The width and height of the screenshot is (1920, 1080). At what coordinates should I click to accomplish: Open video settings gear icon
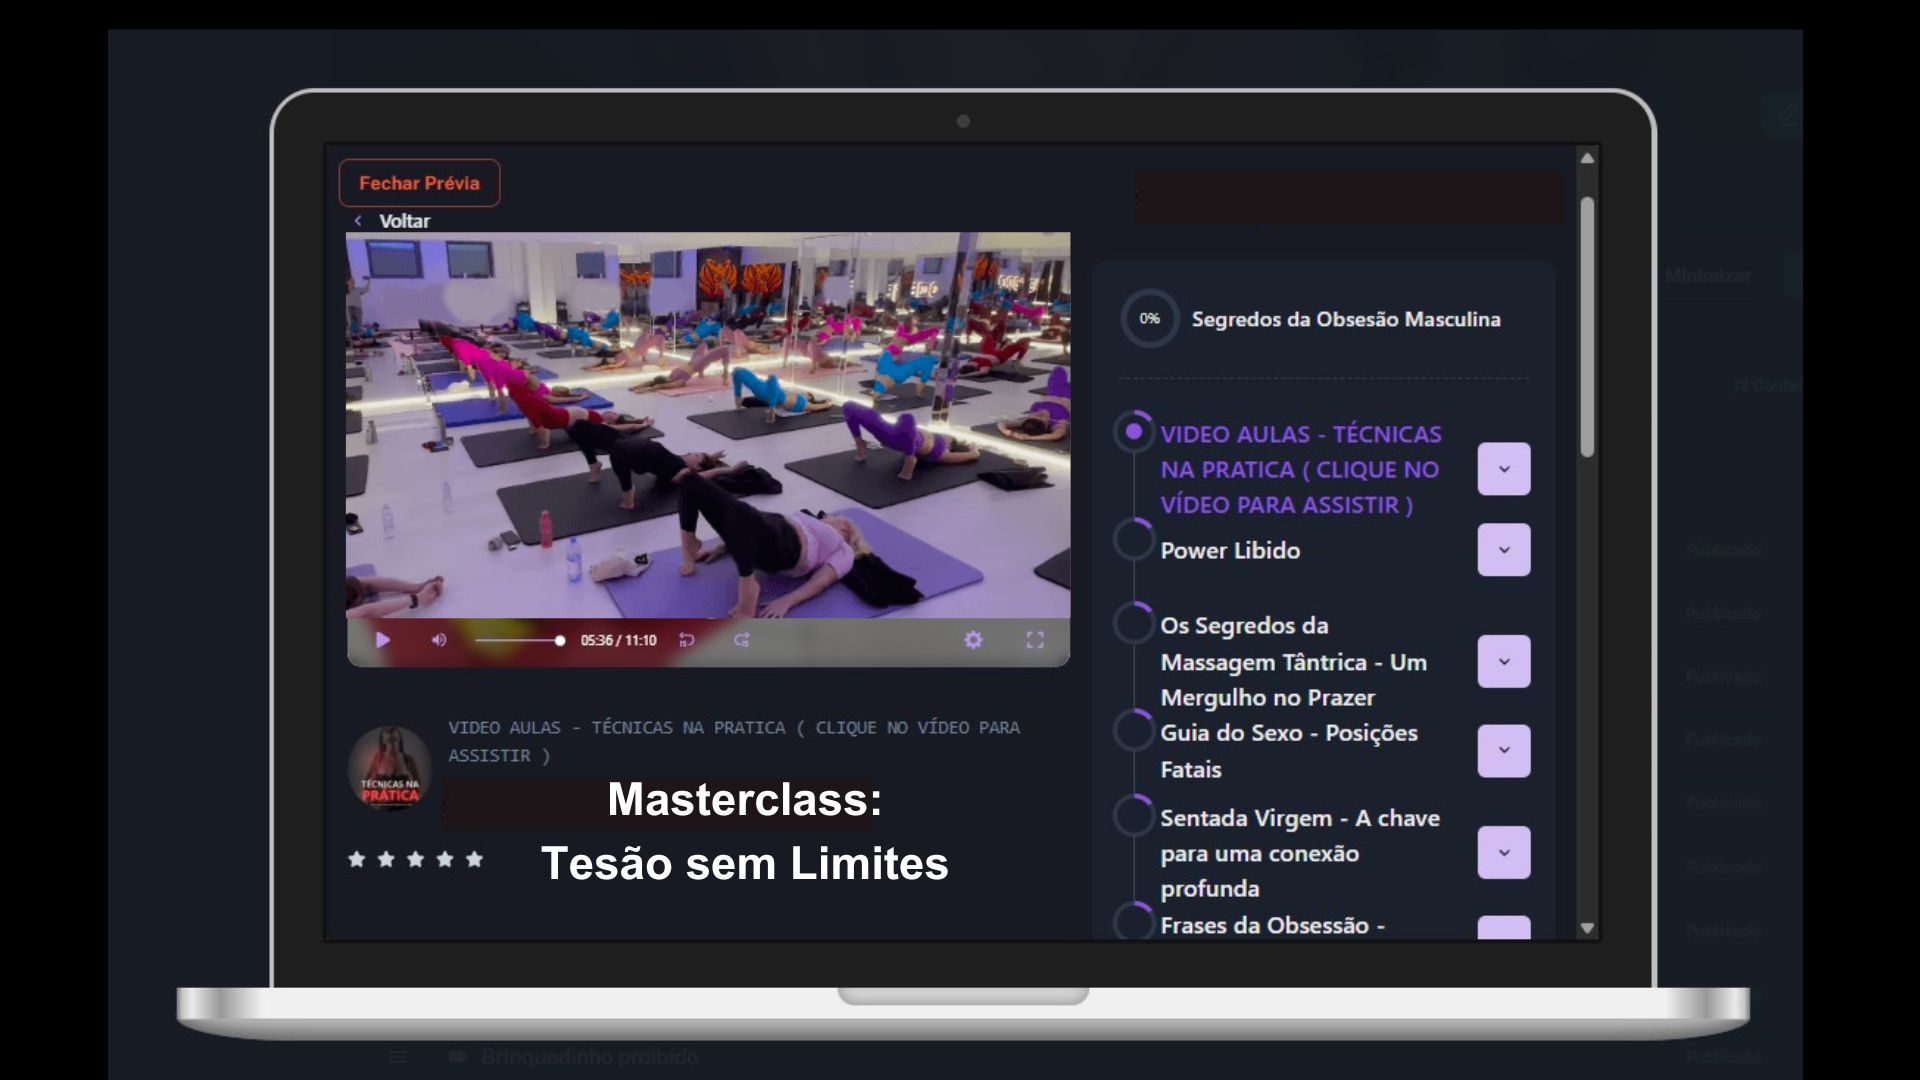pos(973,640)
